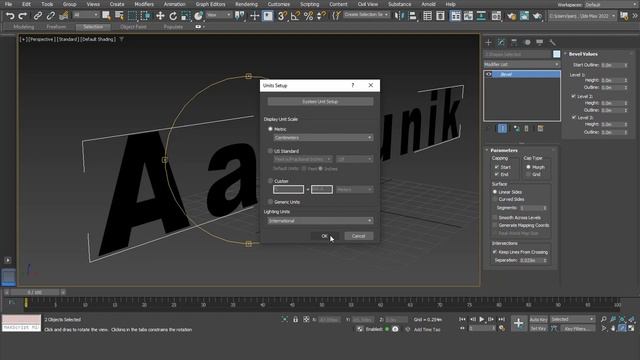Toggle the 3D Snaps icon
The width and height of the screenshot is (640, 360).
pos(282,16)
